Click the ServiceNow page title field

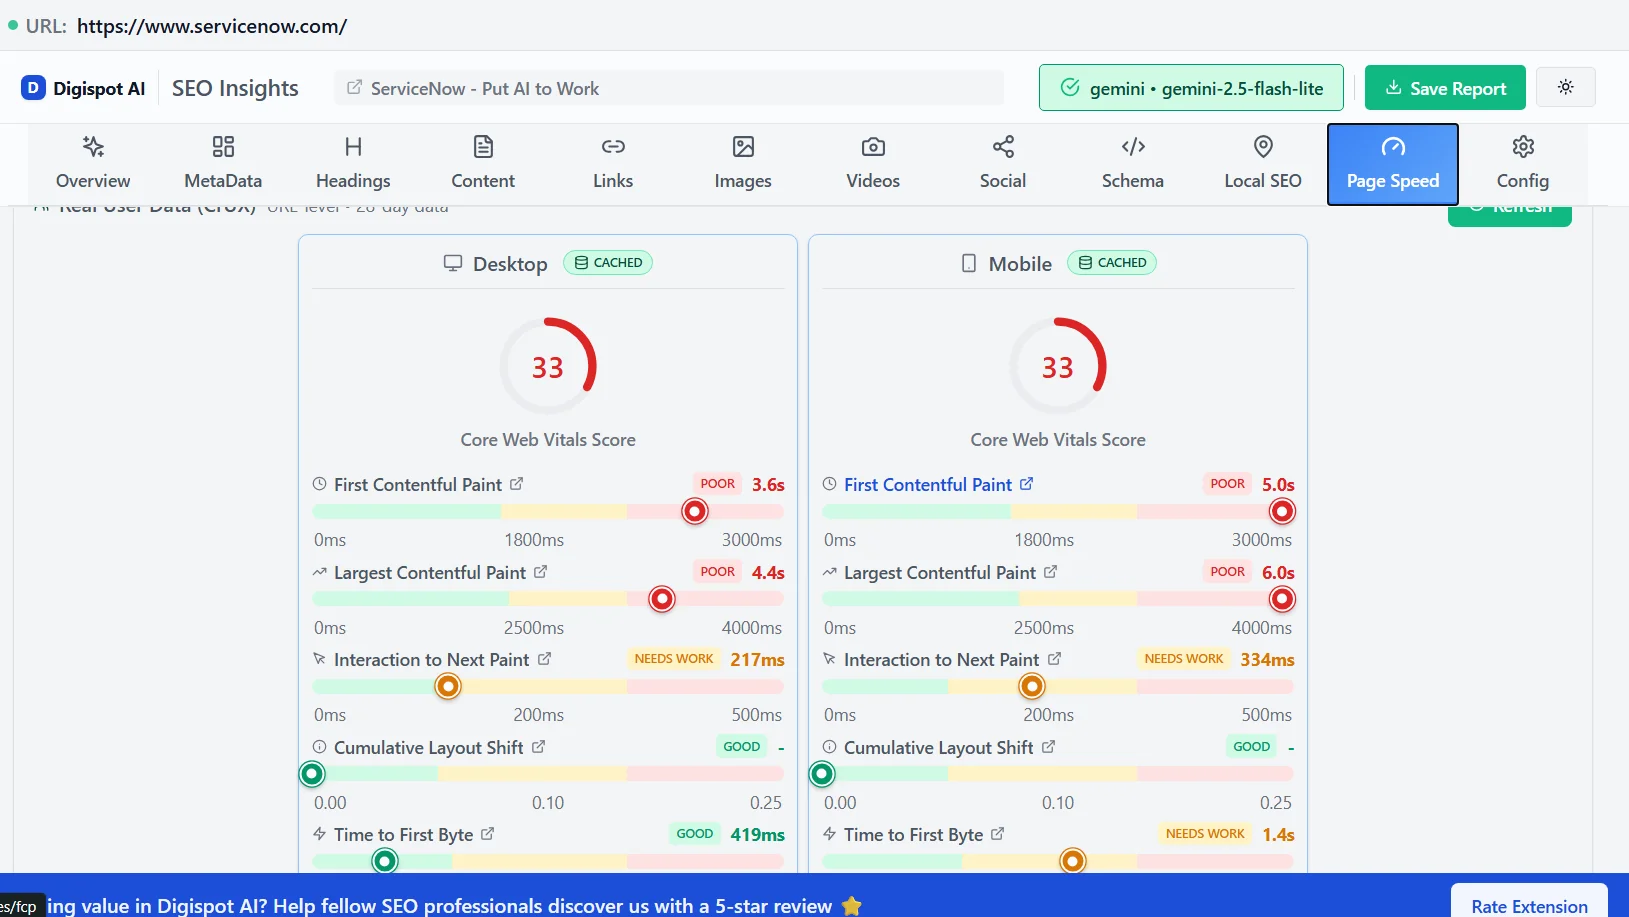(668, 88)
